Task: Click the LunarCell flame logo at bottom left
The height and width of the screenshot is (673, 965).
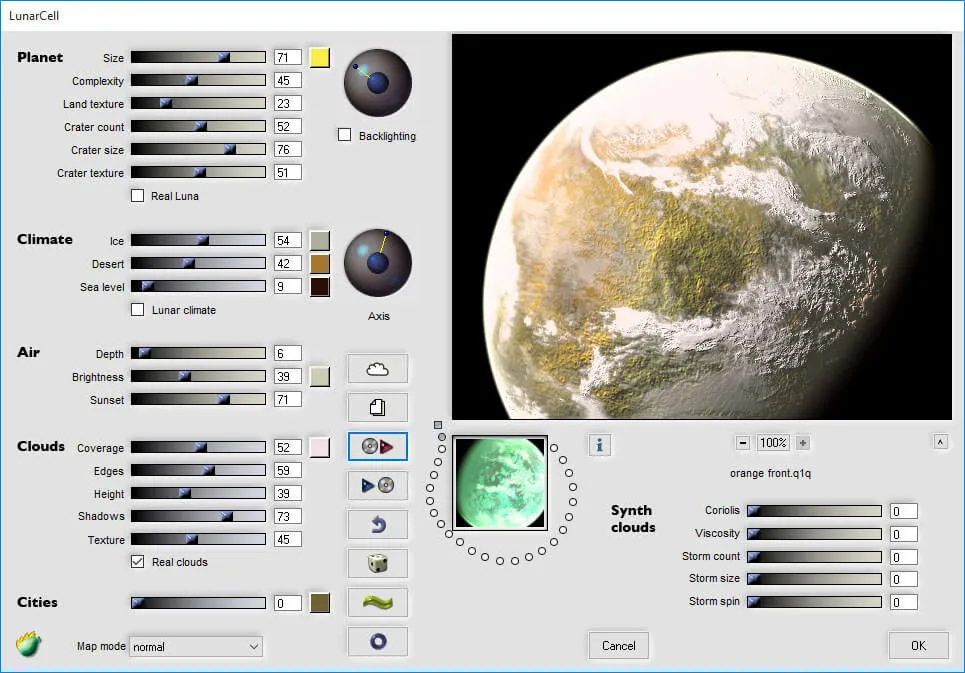Action: click(28, 644)
